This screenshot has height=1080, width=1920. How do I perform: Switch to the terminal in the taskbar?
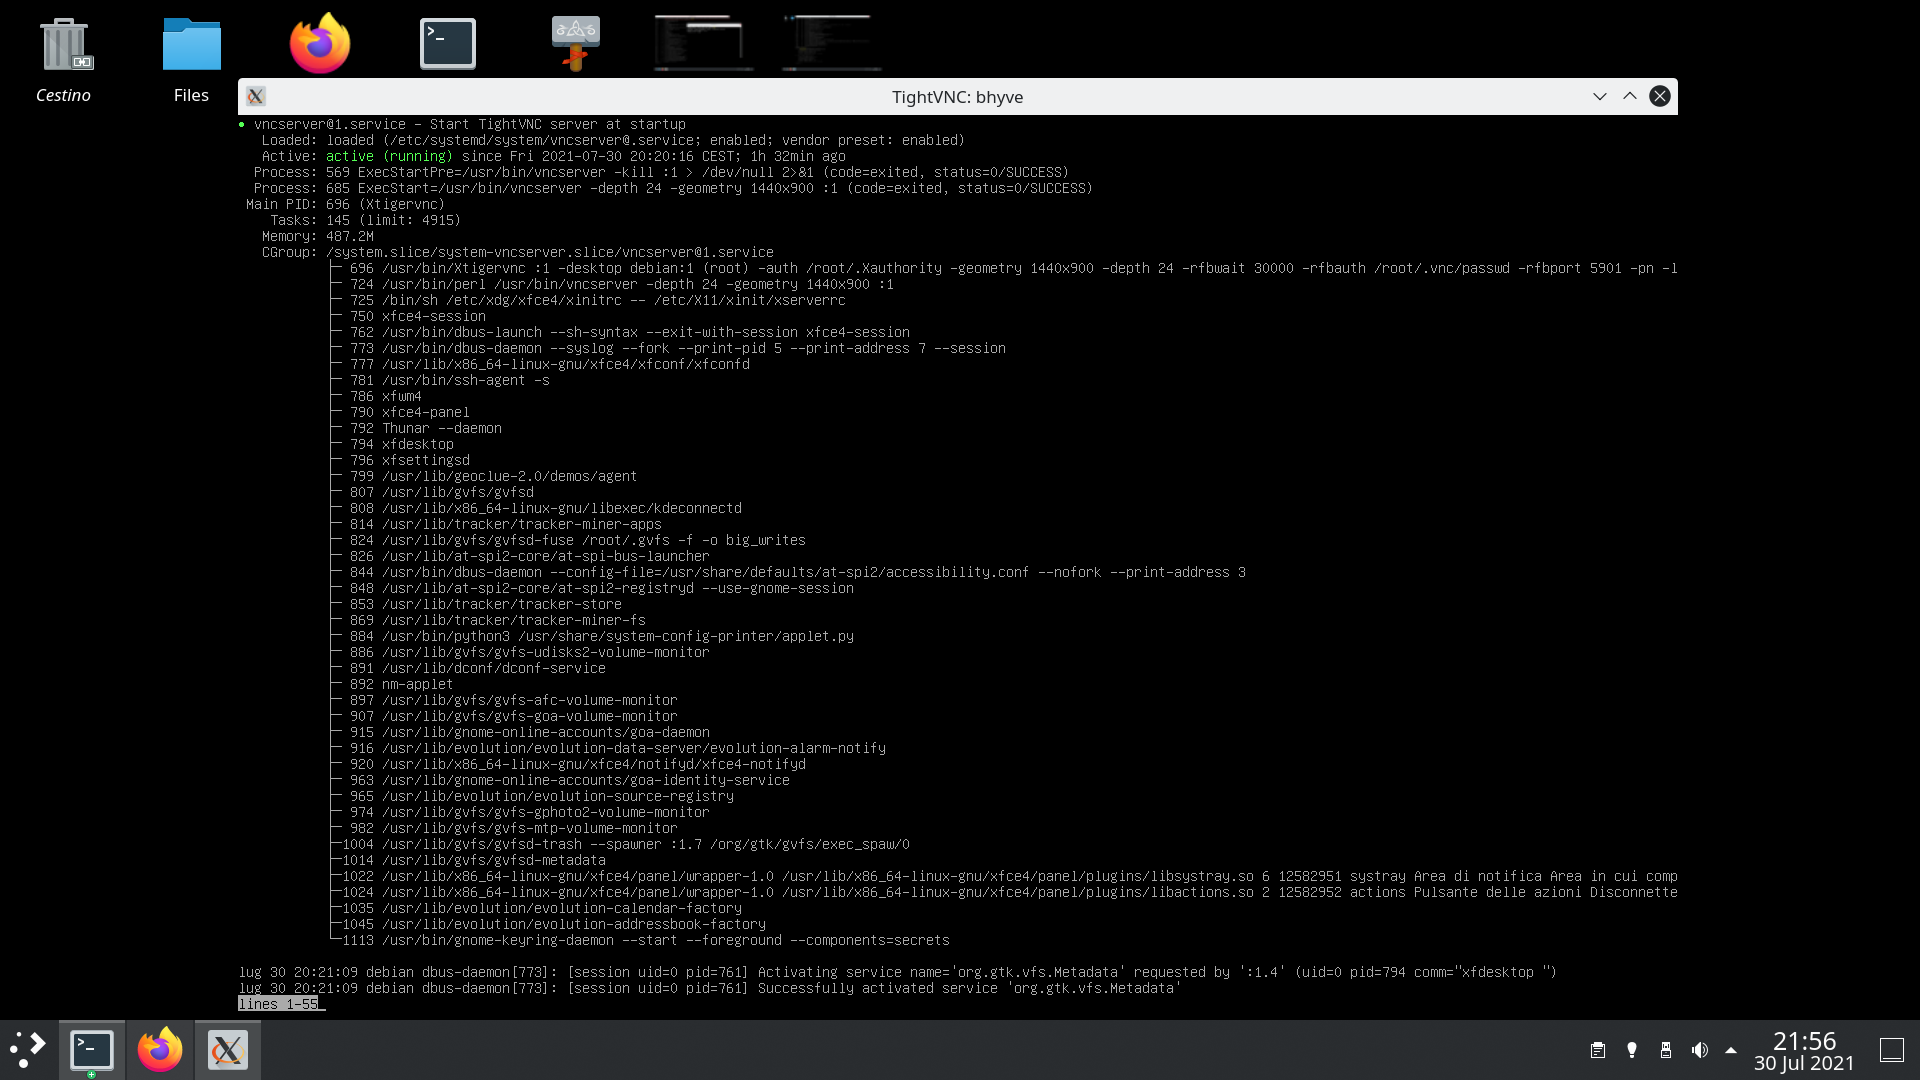coord(92,1050)
